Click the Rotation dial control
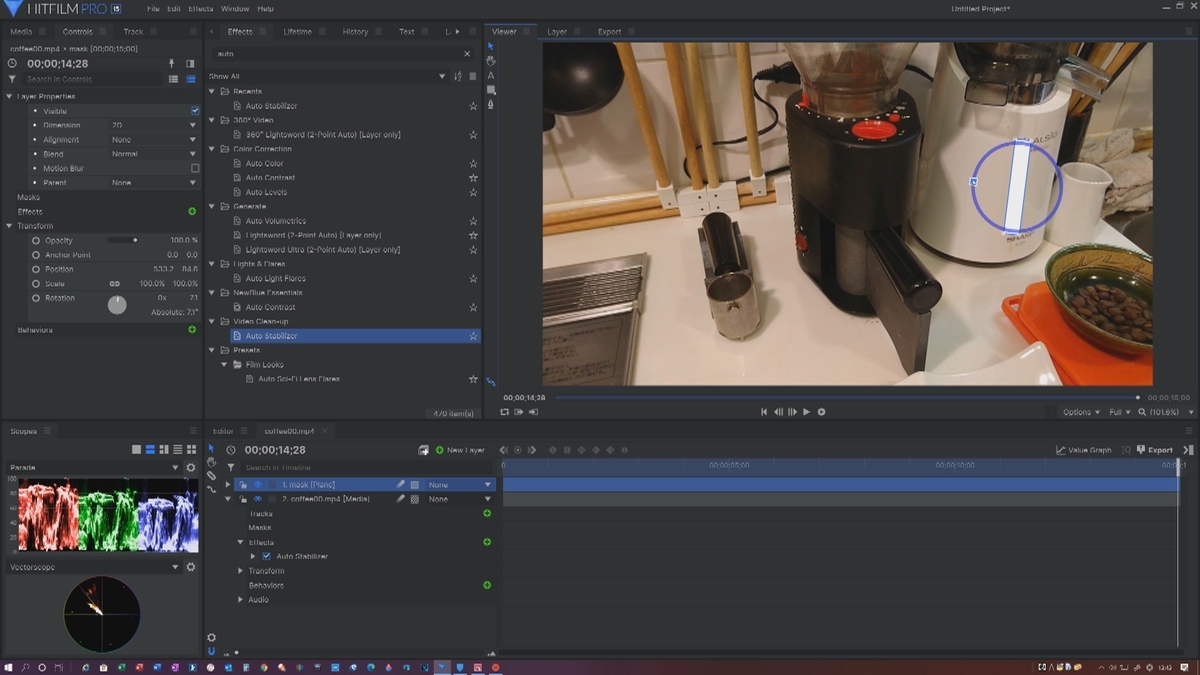This screenshot has height=675, width=1200. [117, 305]
